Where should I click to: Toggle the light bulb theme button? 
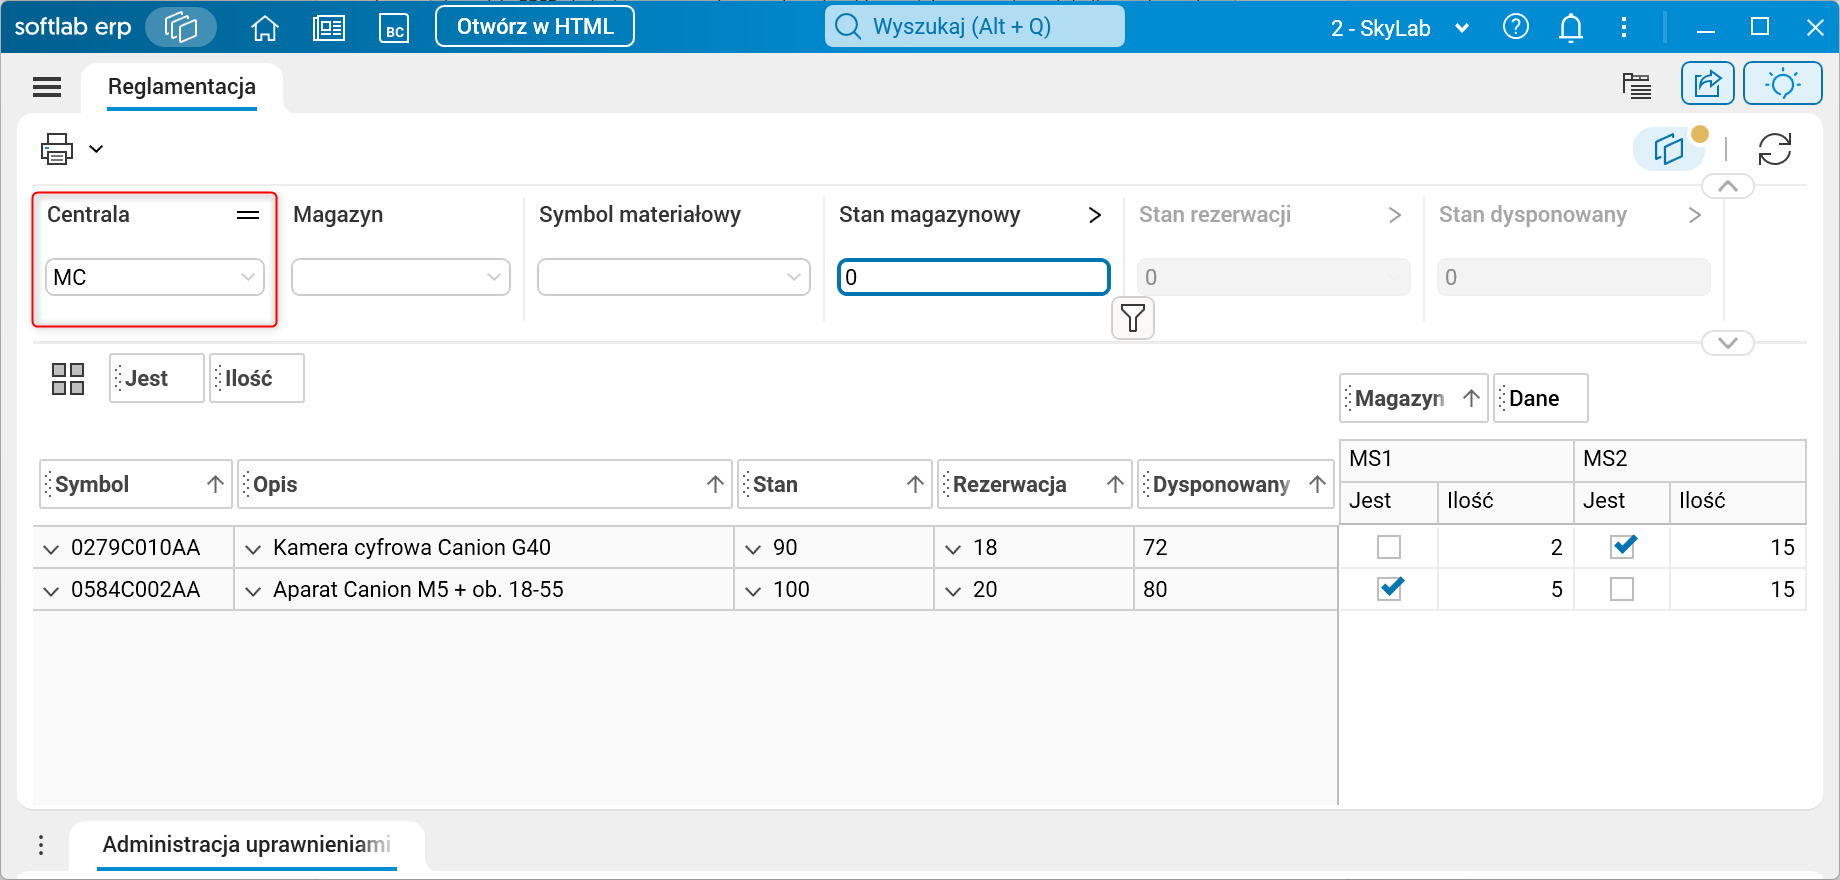[x=1783, y=83]
